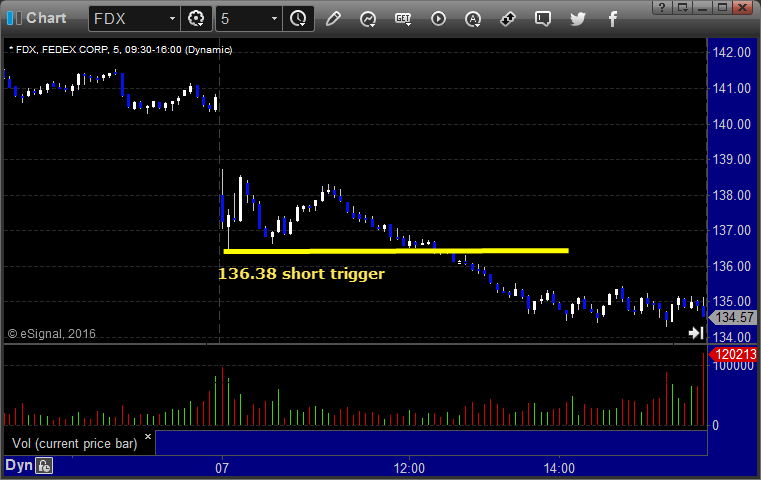Click the 139.00 price axis label
The image size is (761, 480).
(x=732, y=159)
